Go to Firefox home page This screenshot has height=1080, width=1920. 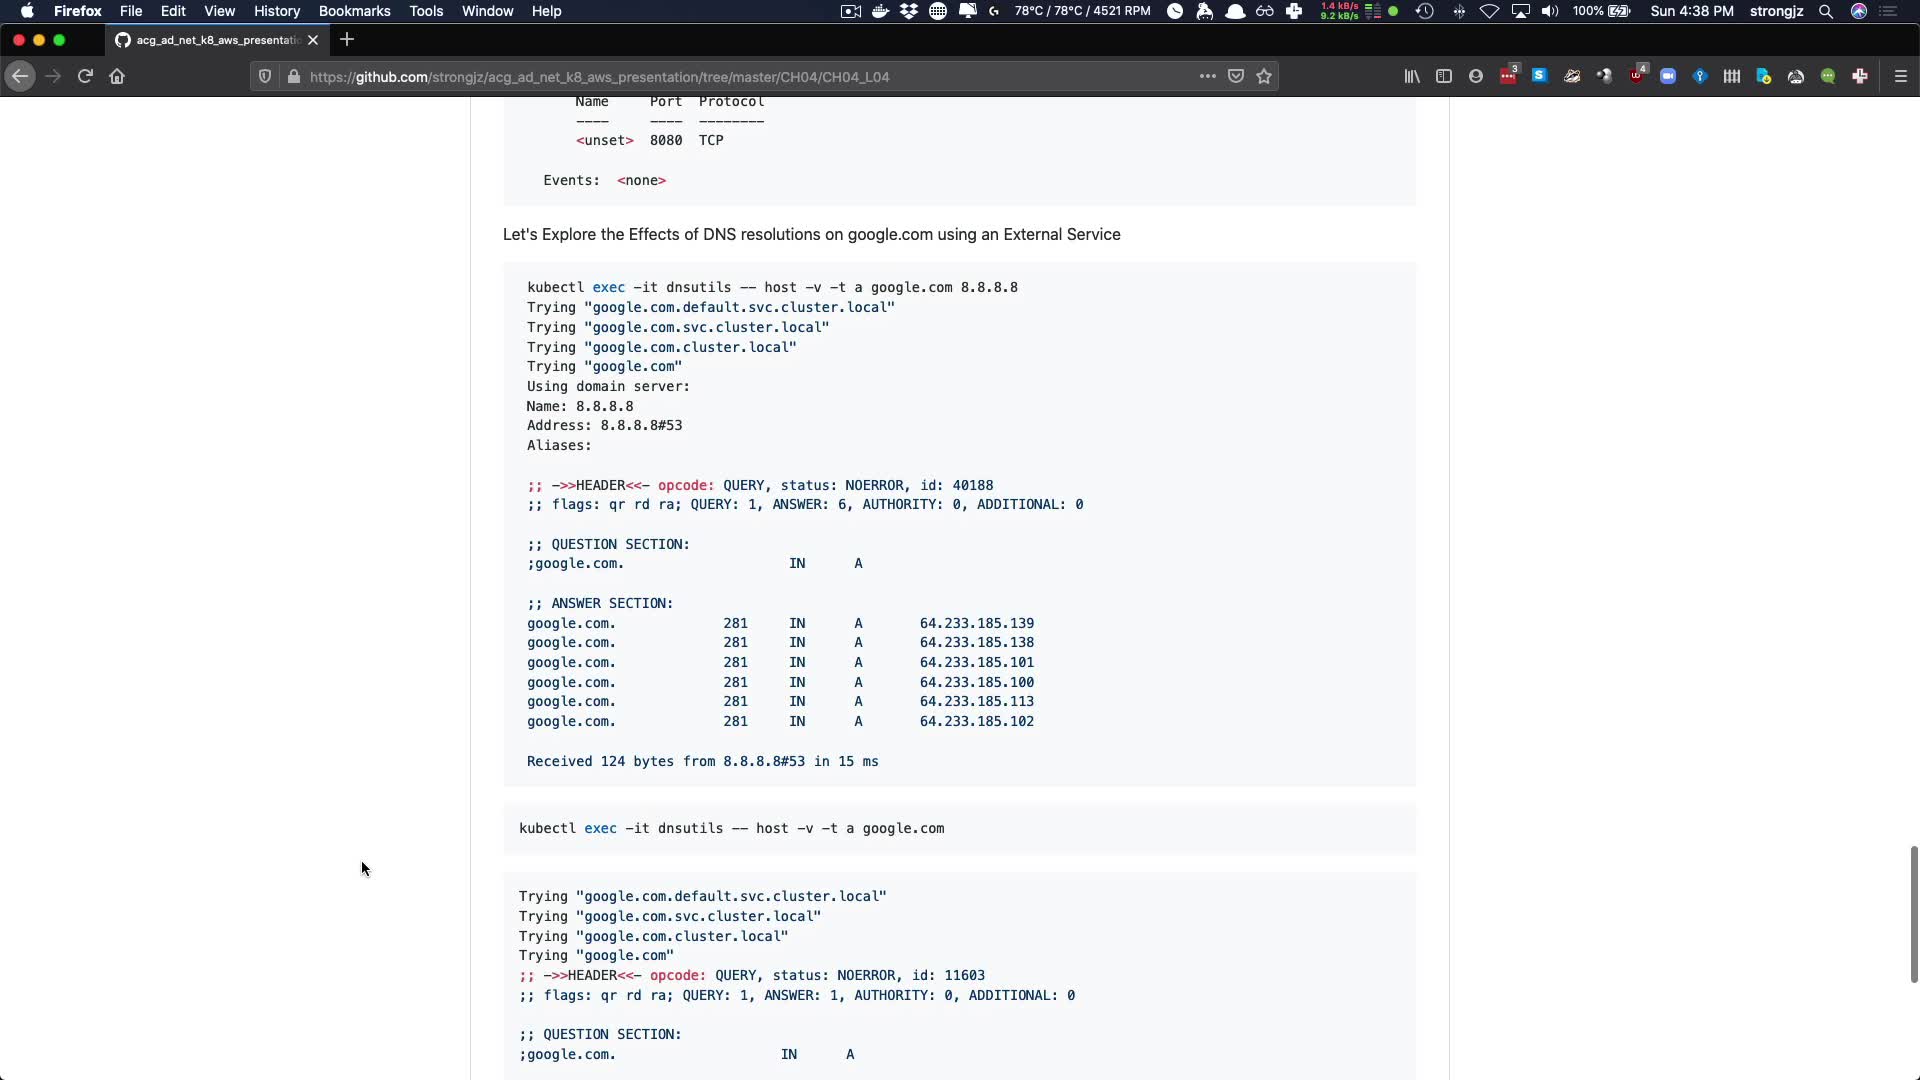coord(117,76)
